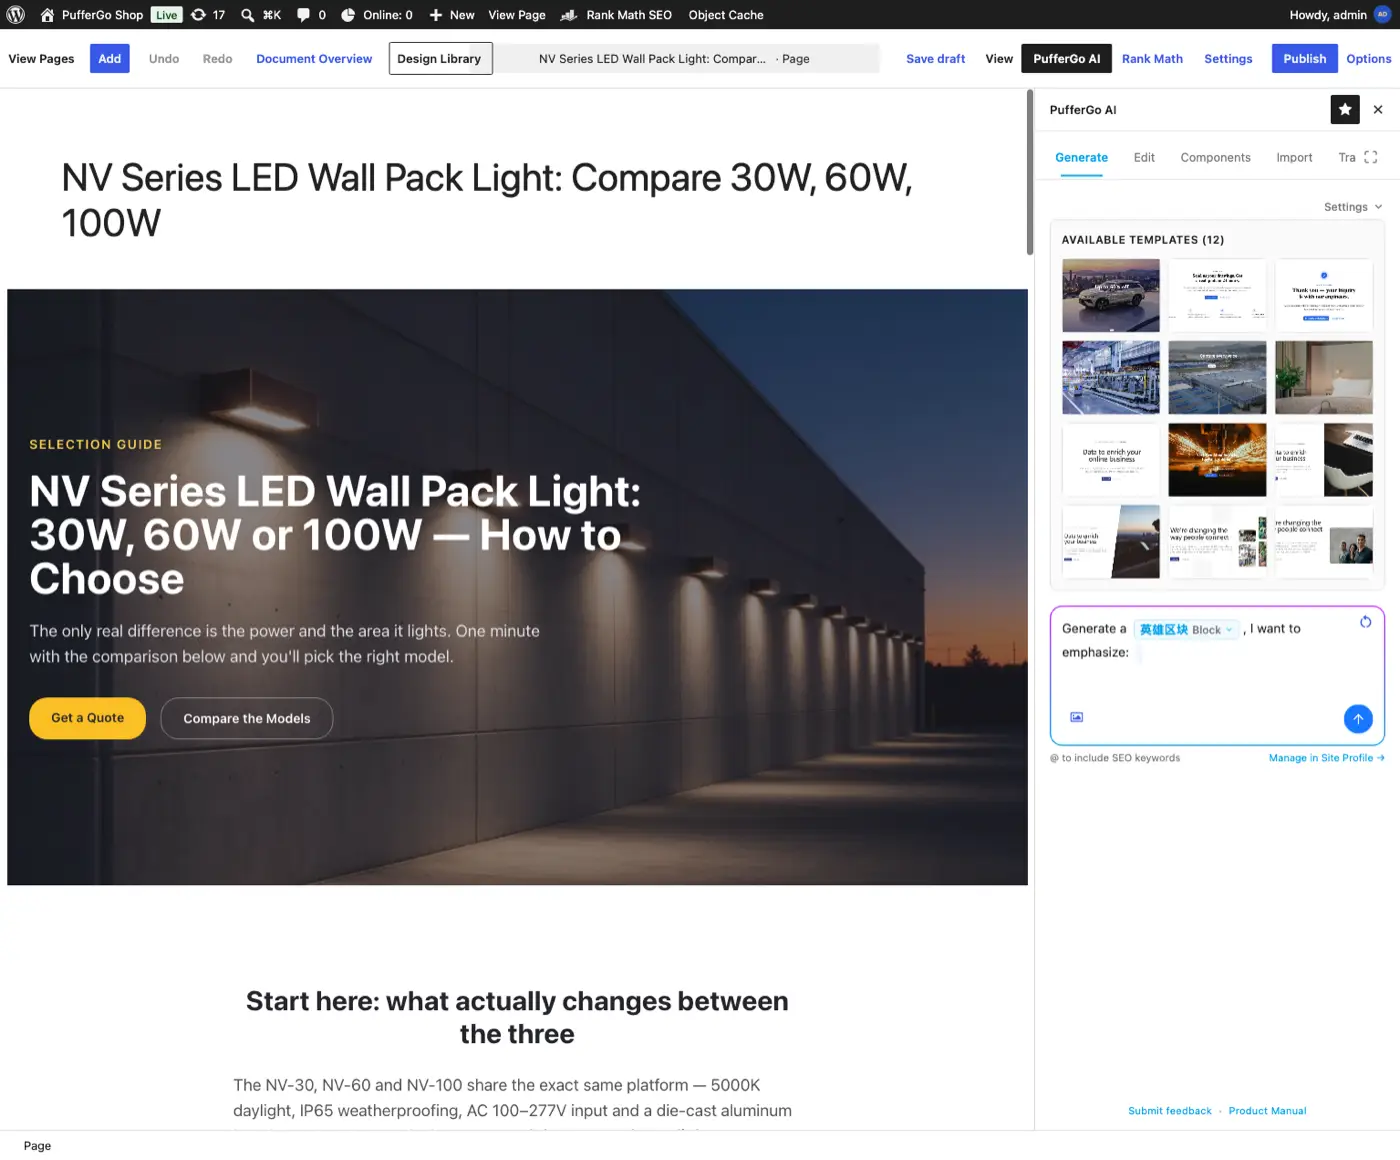This screenshot has height=1160, width=1400.
Task: Attach an image to the prompt
Action: 1077,717
